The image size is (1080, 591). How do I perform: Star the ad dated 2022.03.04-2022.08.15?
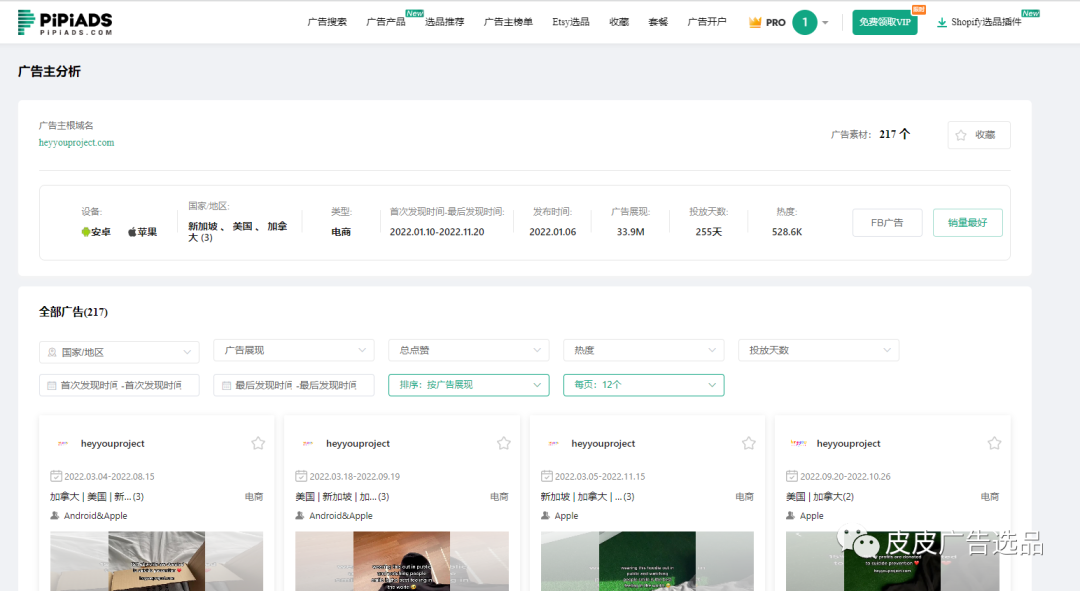[x=258, y=443]
